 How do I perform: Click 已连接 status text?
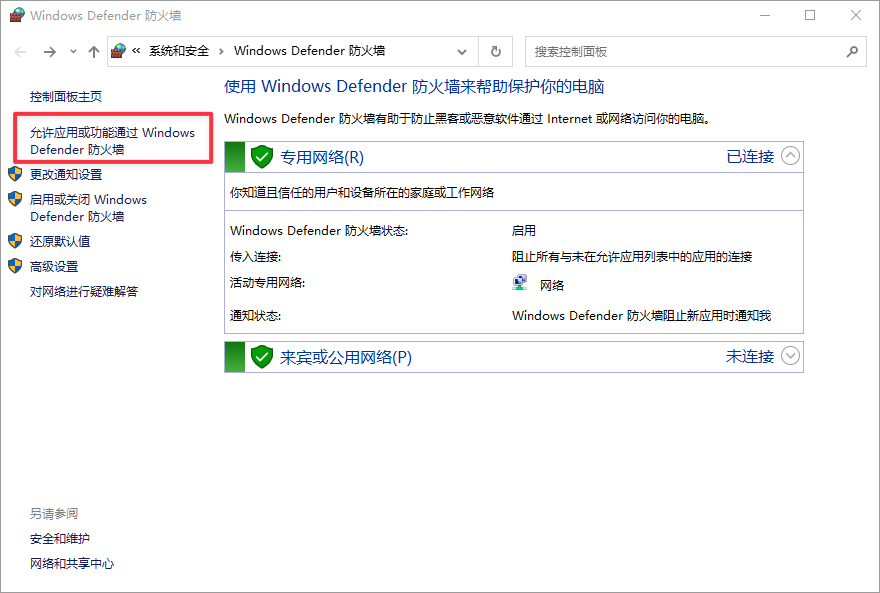point(750,157)
